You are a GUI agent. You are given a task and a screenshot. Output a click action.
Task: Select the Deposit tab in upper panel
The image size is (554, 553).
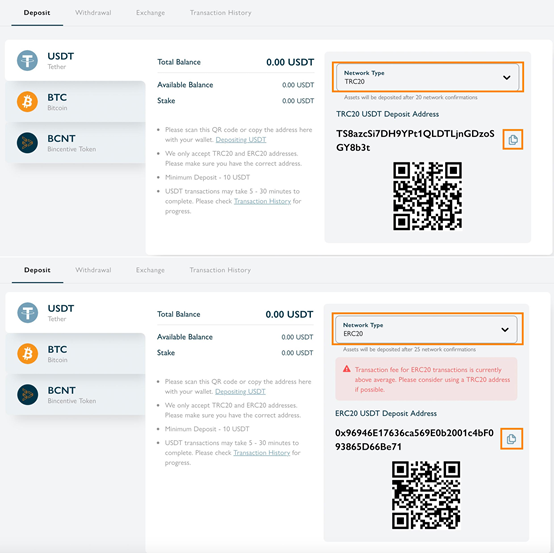point(37,13)
